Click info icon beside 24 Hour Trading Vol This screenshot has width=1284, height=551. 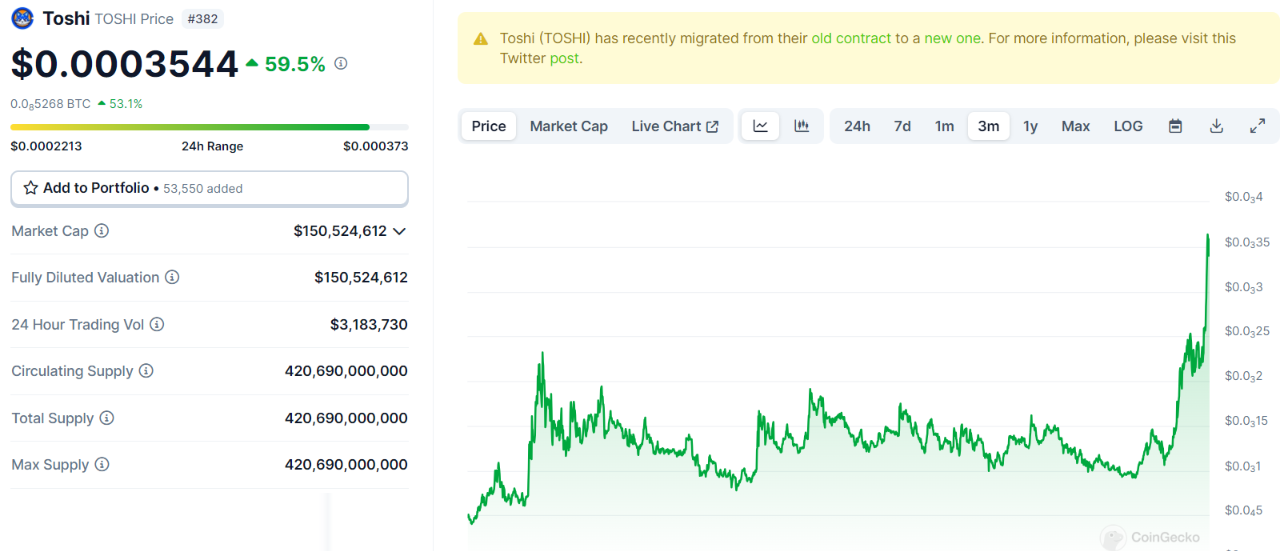[157, 325]
